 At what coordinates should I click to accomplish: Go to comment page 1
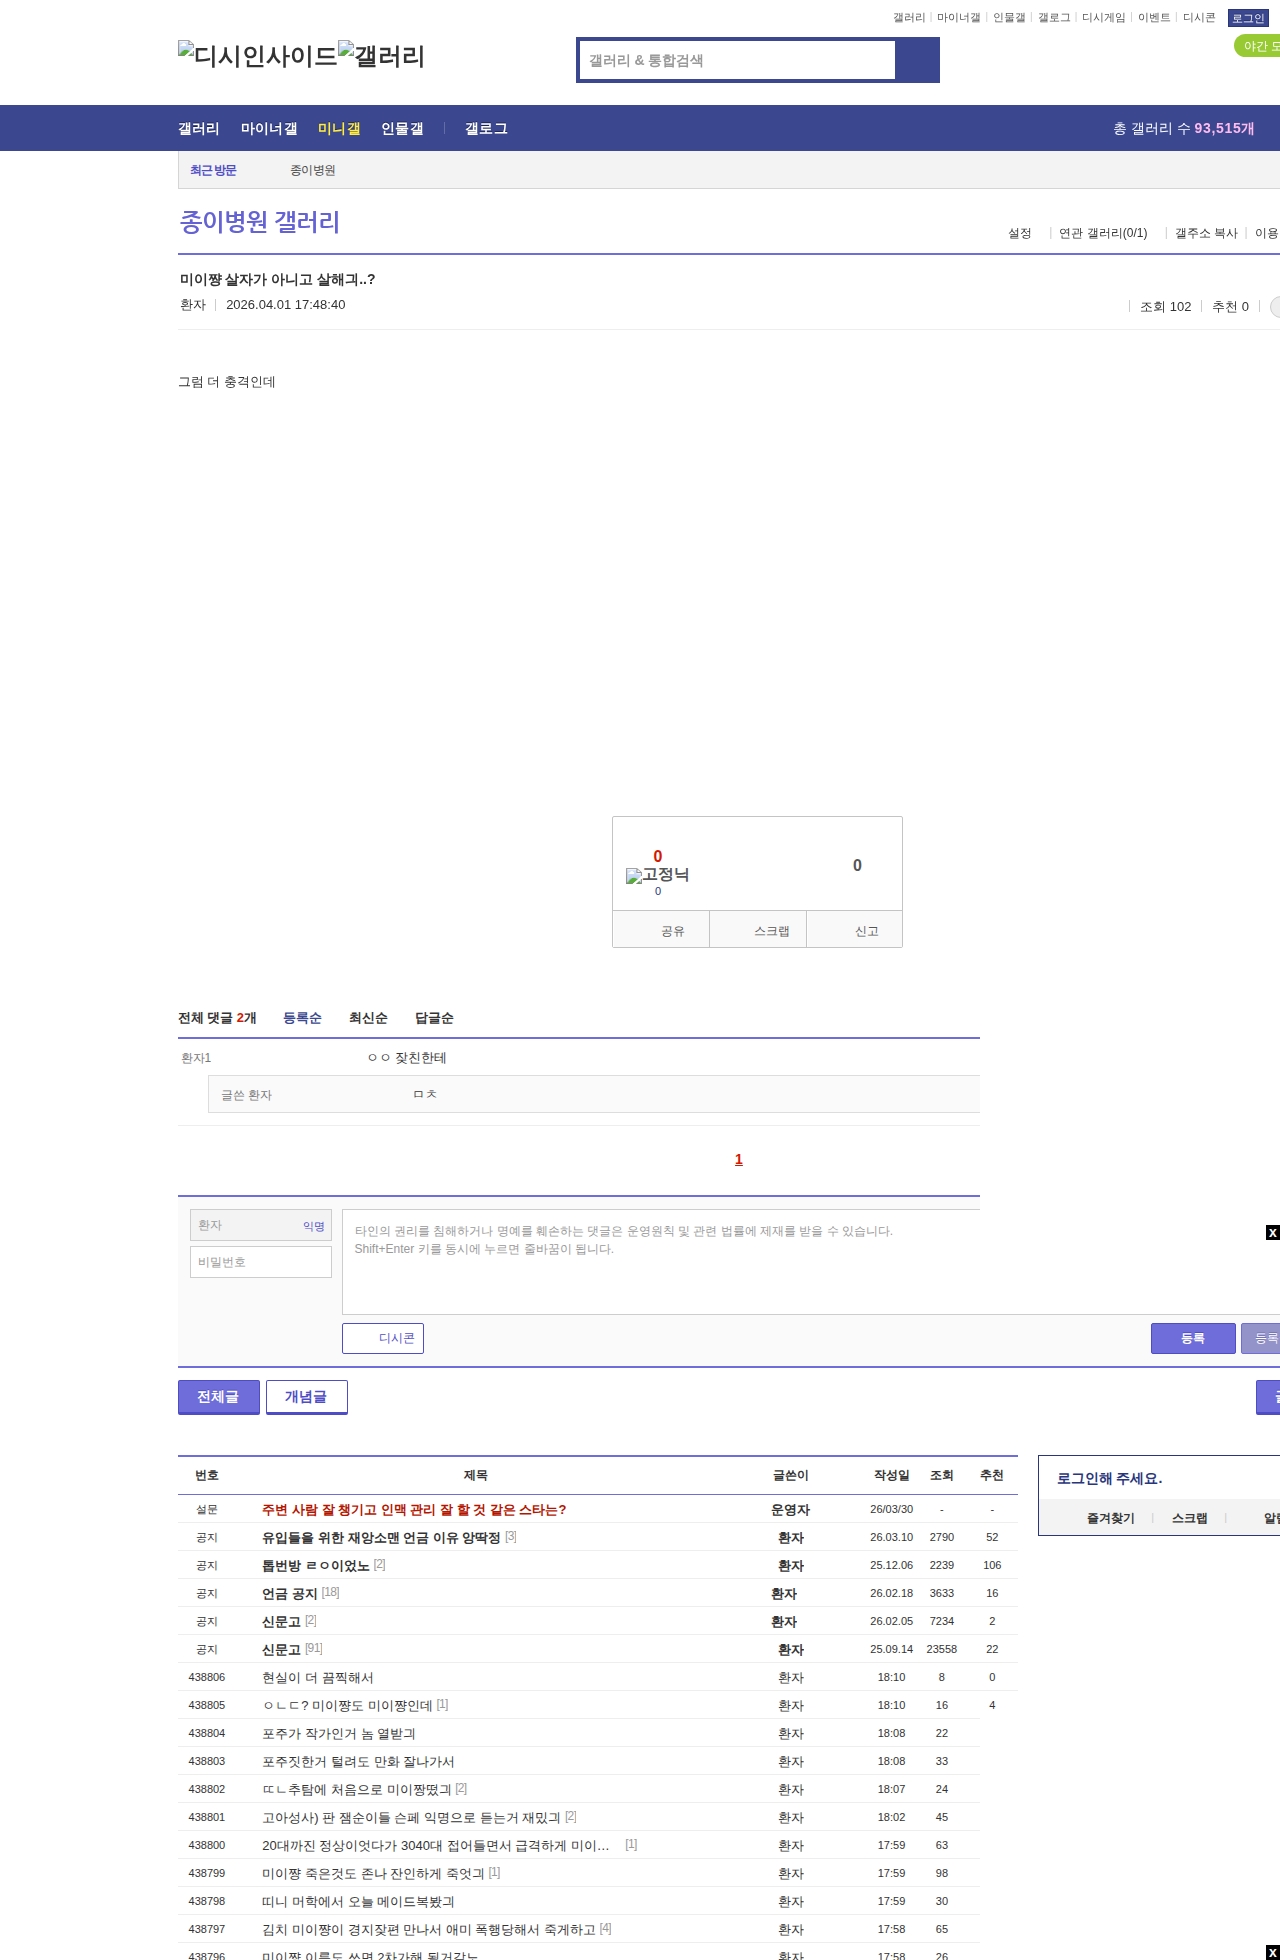coord(738,1159)
